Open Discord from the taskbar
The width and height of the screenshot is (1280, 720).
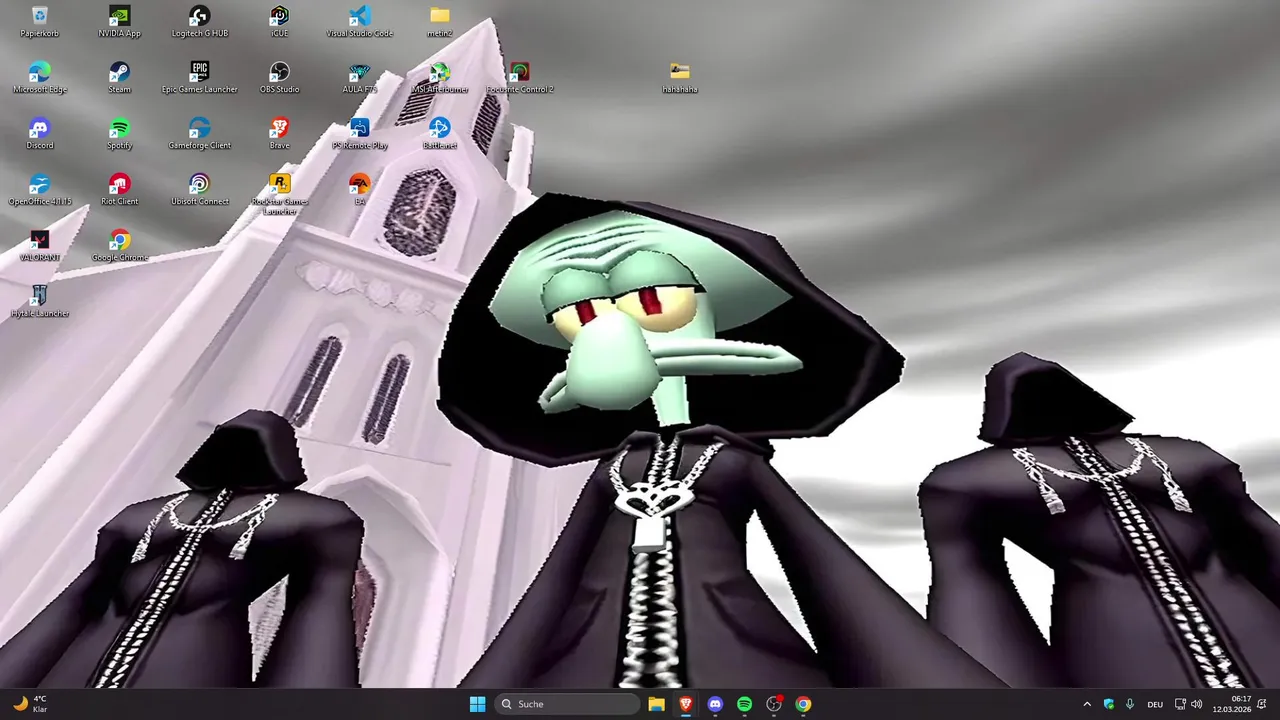click(x=715, y=704)
